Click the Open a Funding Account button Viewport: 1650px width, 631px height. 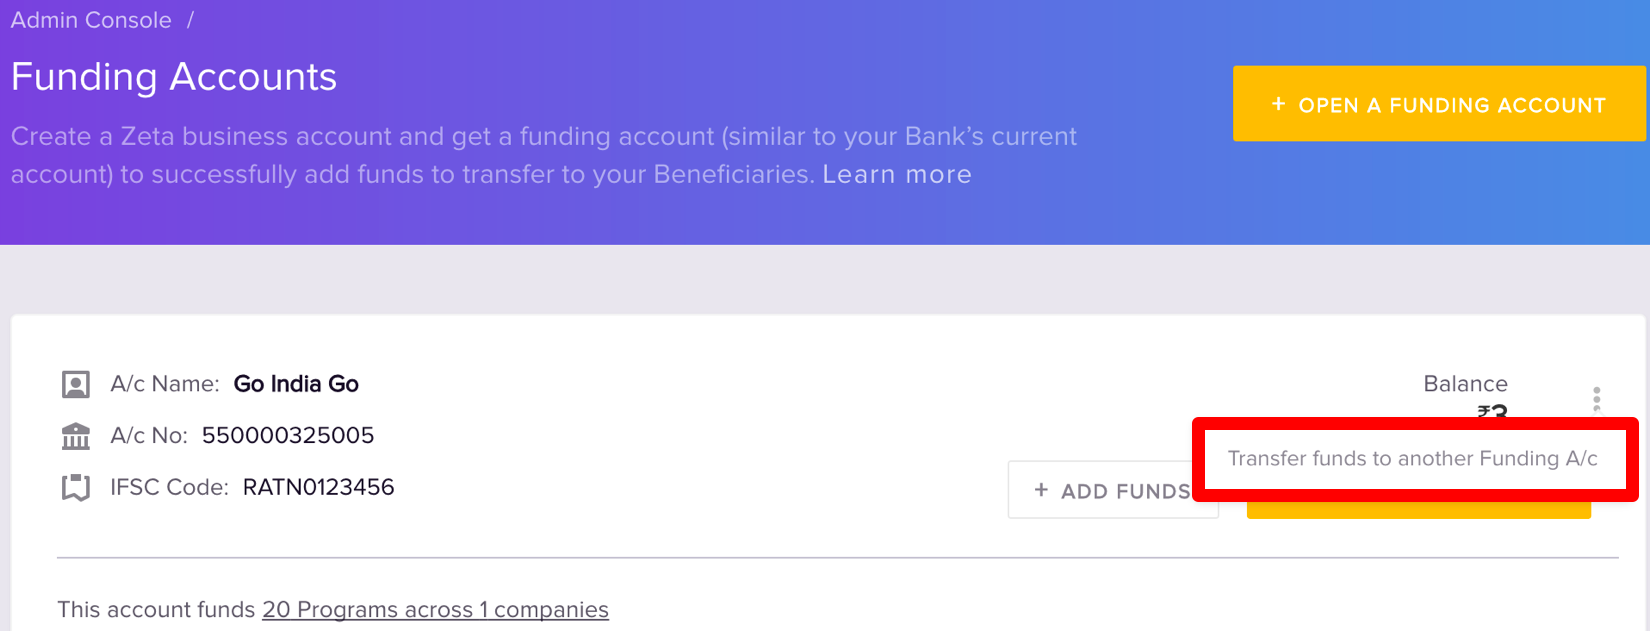[x=1439, y=104]
